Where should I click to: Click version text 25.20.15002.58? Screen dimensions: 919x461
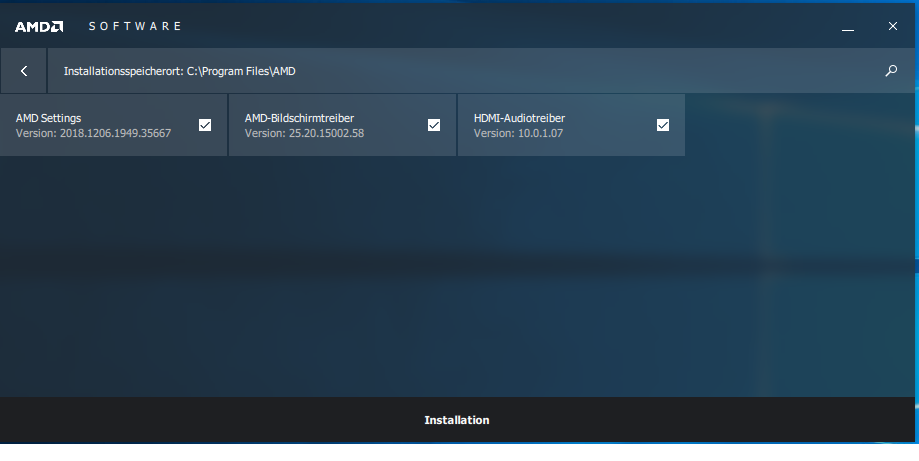(x=326, y=133)
